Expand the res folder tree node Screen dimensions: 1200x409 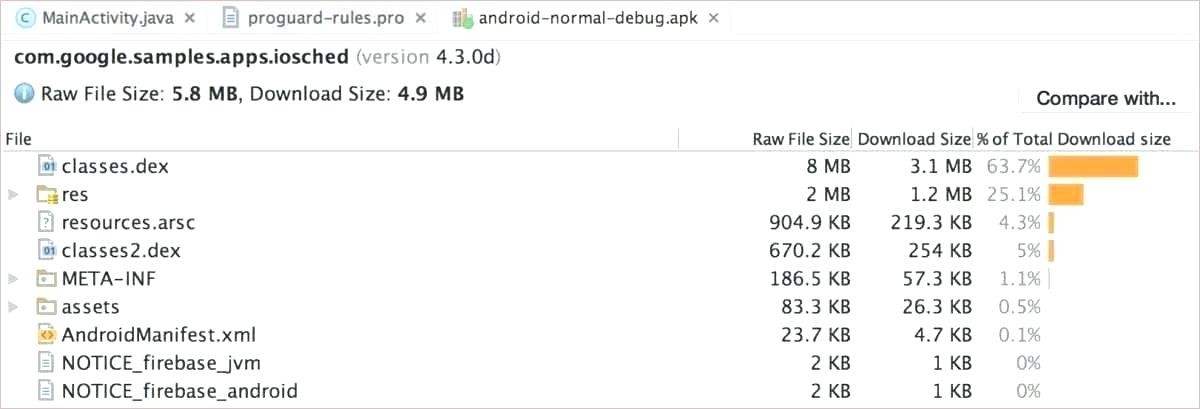tap(14, 194)
